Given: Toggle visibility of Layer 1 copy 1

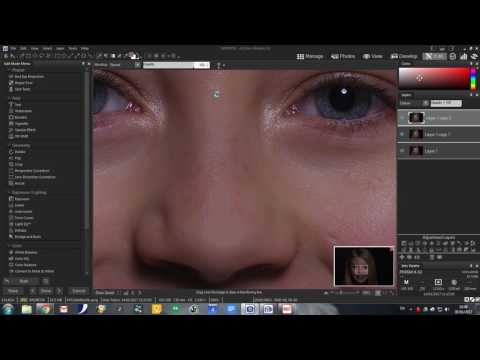Looking at the screenshot, I should click(402, 134).
